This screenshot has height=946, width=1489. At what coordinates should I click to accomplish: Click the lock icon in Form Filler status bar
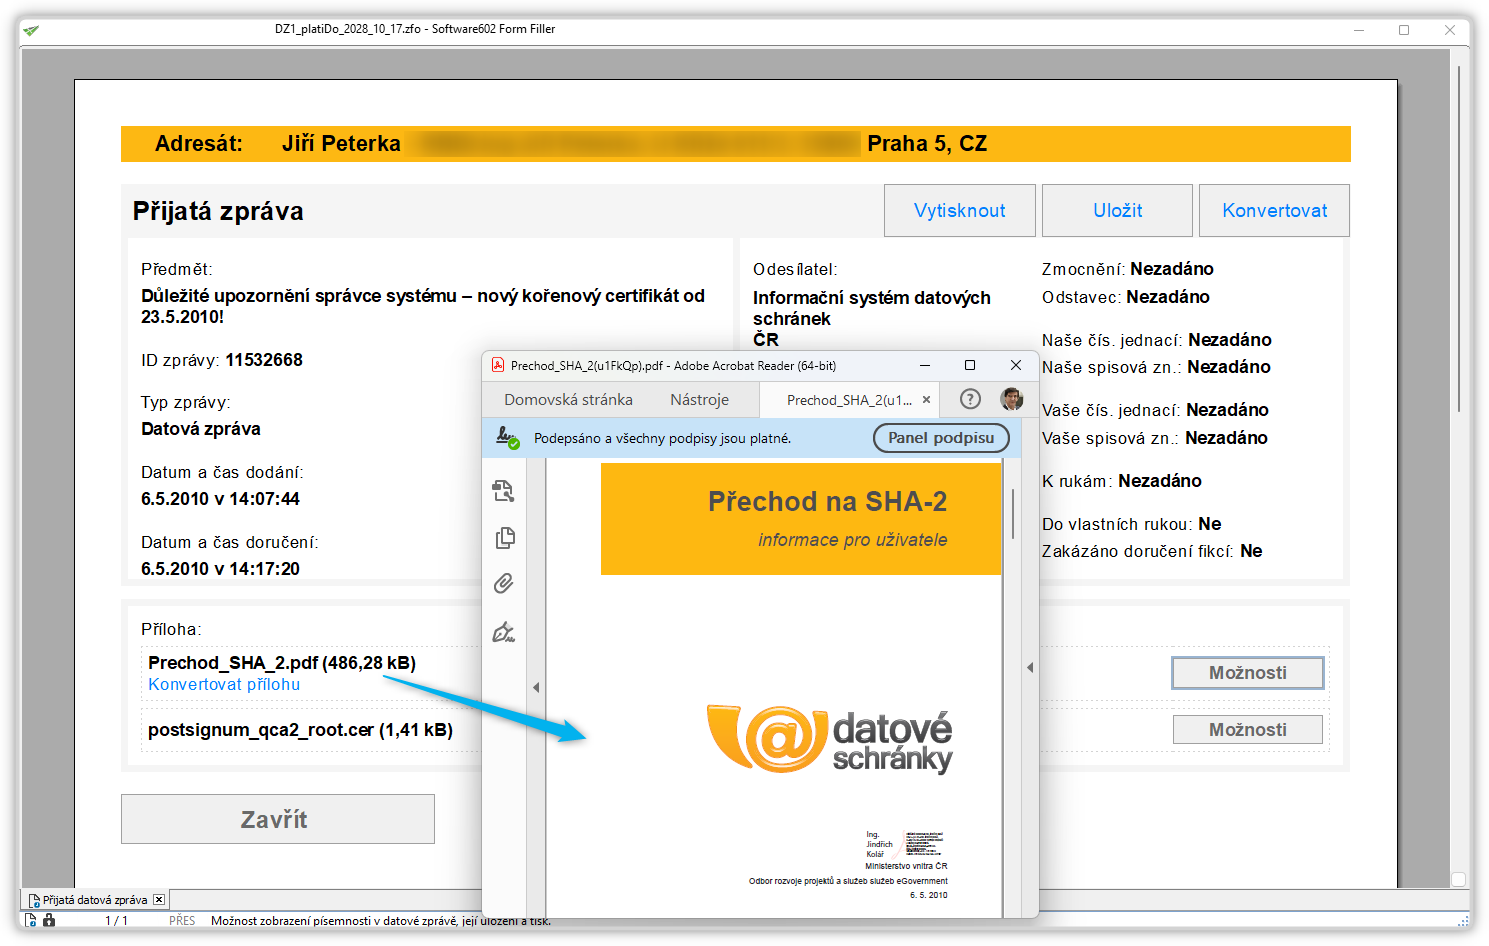(x=49, y=920)
